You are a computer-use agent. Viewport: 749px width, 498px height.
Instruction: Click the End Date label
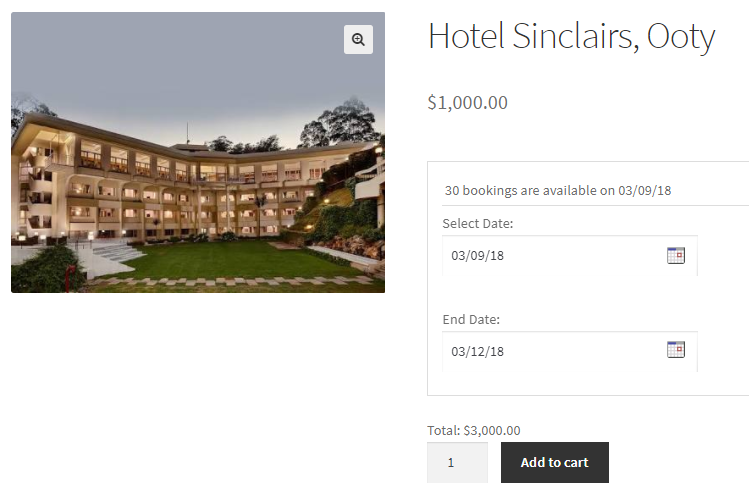(x=471, y=319)
